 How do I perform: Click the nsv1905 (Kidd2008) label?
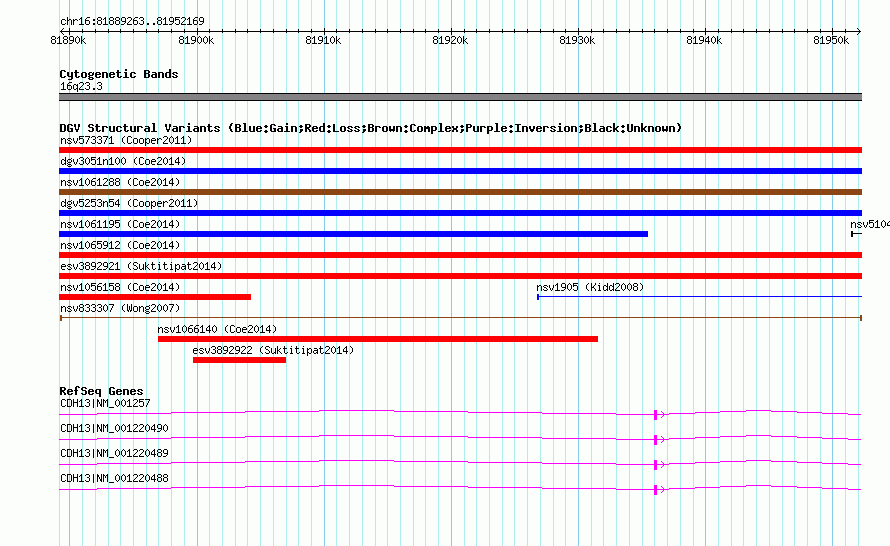[x=590, y=287]
